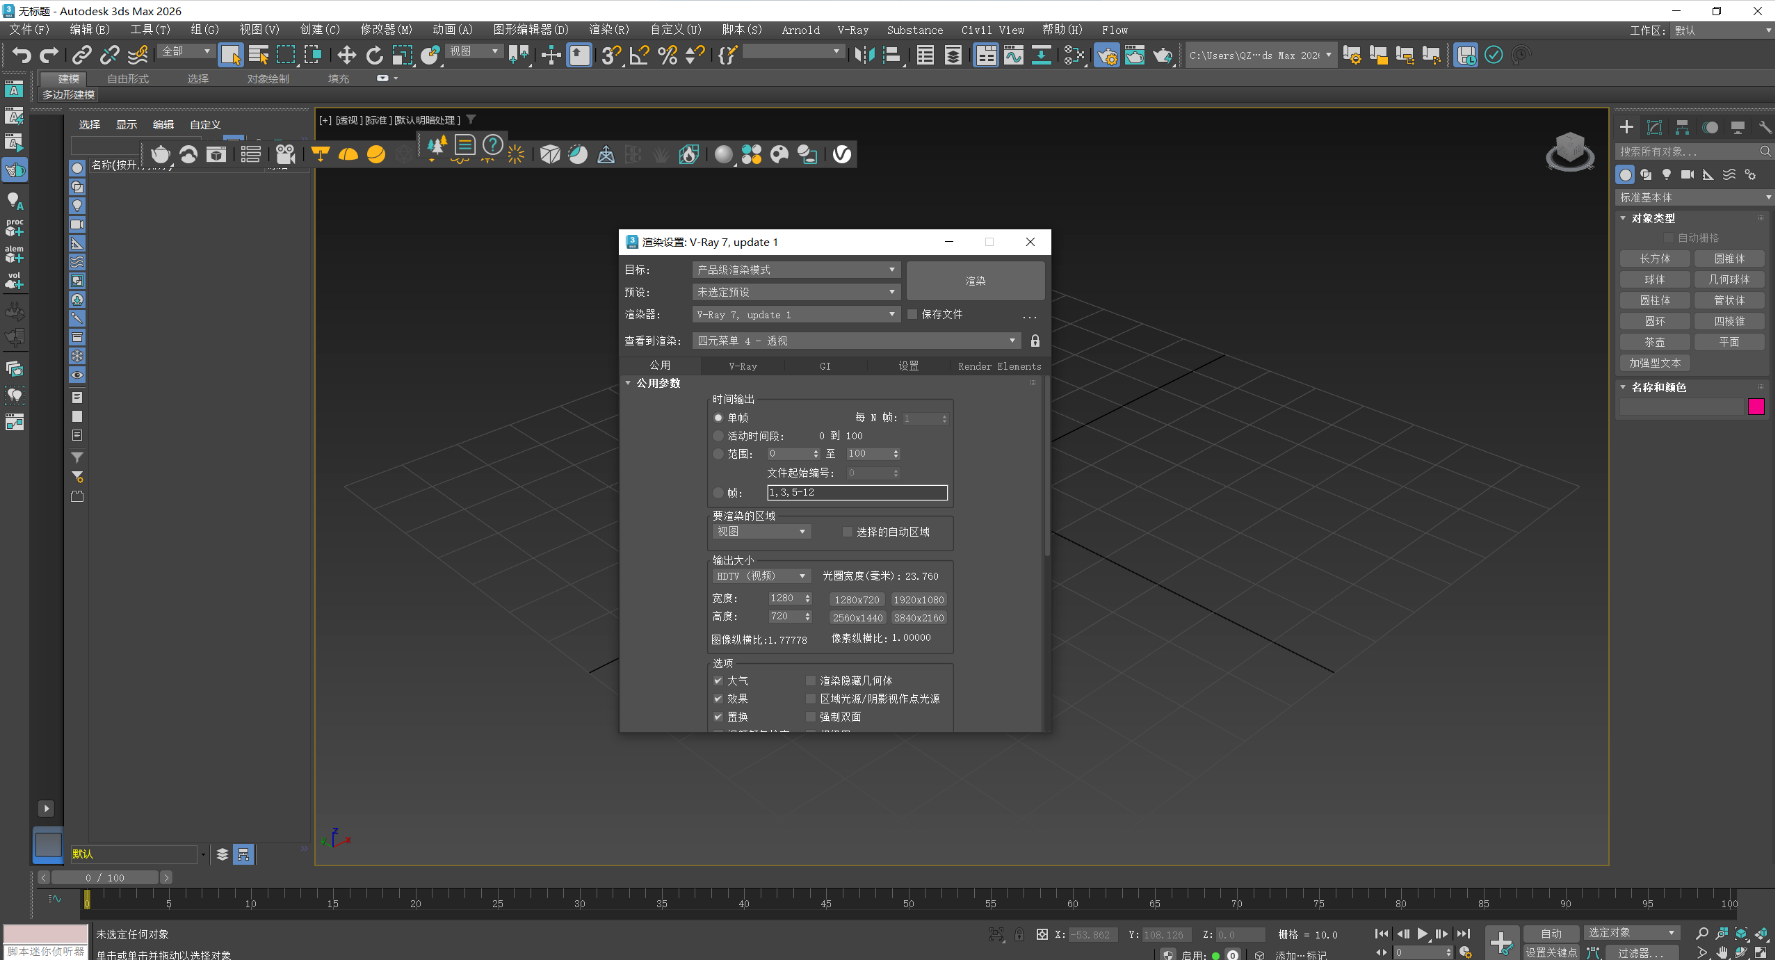Image resolution: width=1775 pixels, height=960 pixels.
Task: Click the Undo arrow icon
Action: (21, 55)
